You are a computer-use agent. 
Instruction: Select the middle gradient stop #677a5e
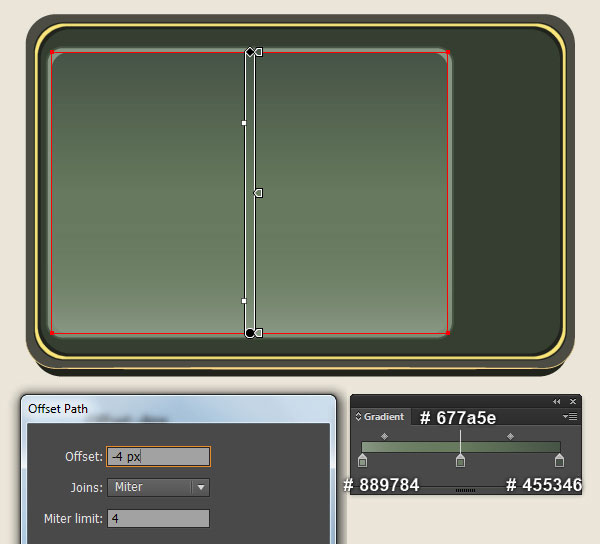(460, 461)
